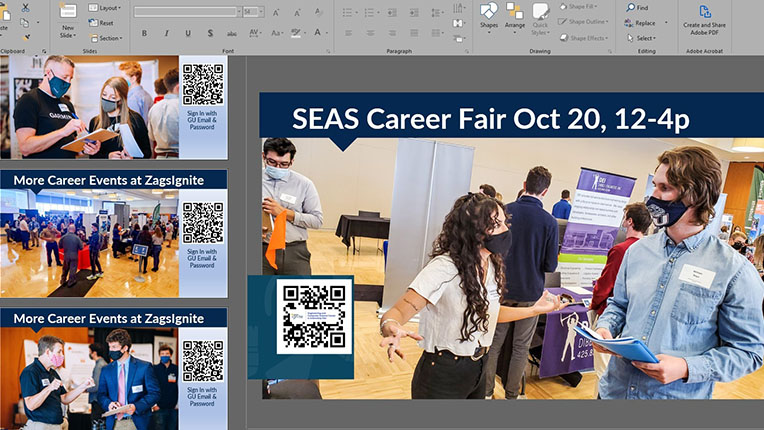Open the Shapes gallery
The image size is (764, 430).
click(x=488, y=16)
